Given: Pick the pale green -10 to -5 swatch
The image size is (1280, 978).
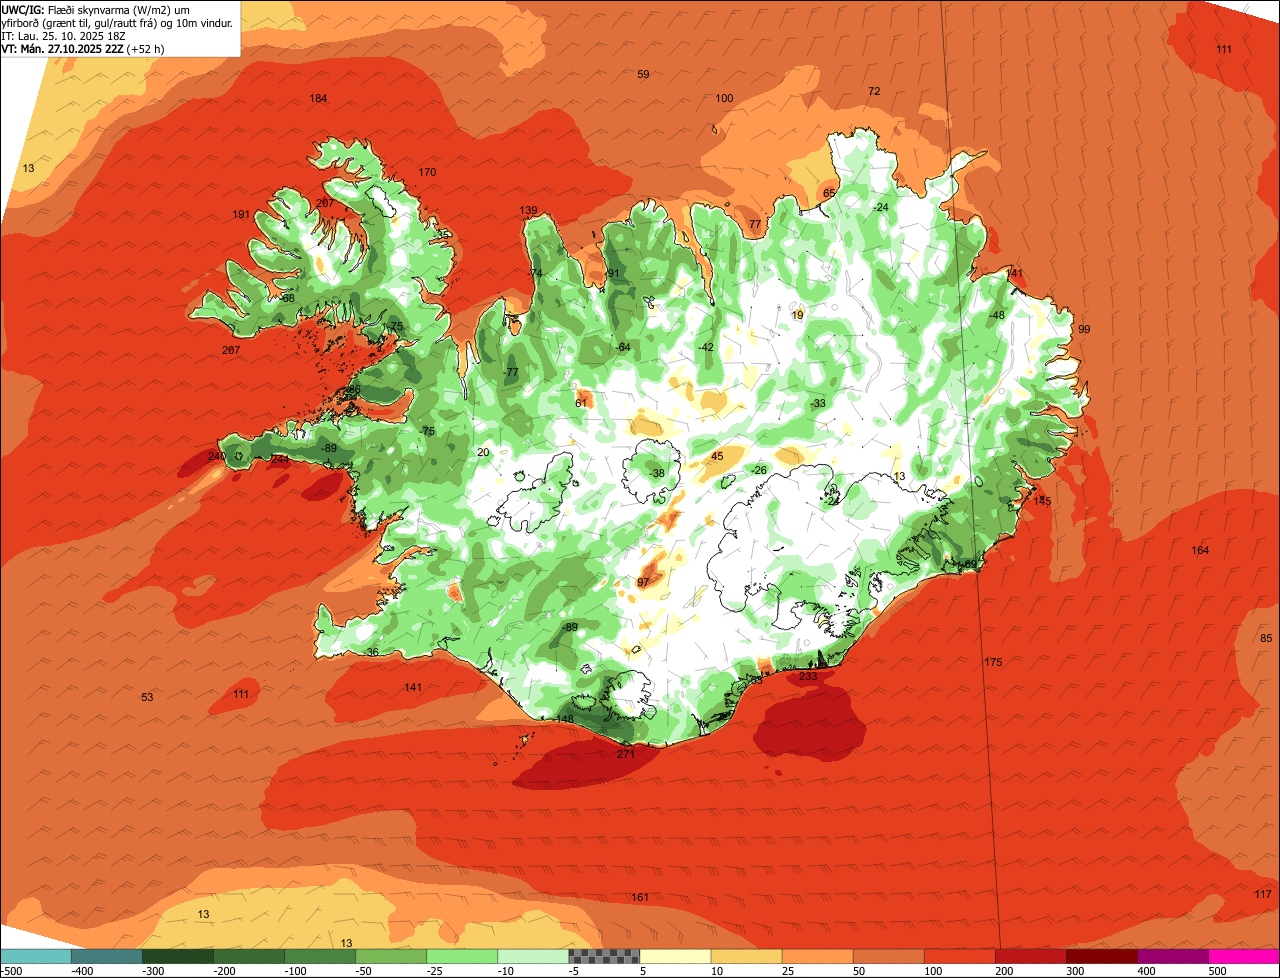Looking at the screenshot, I should point(532,956).
